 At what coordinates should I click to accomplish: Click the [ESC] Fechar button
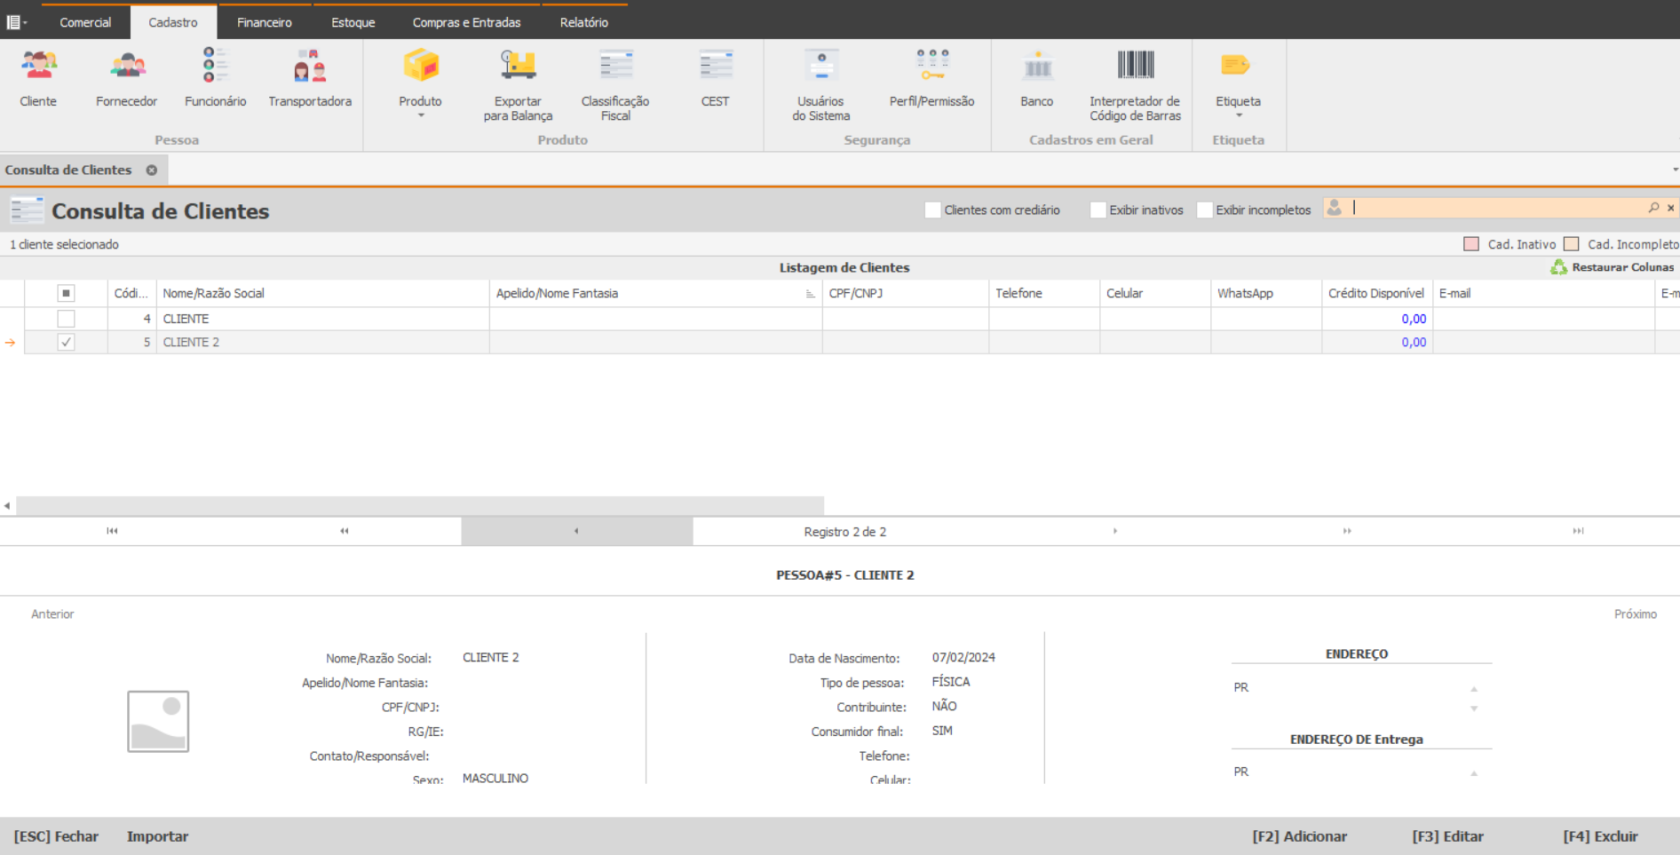click(x=56, y=836)
